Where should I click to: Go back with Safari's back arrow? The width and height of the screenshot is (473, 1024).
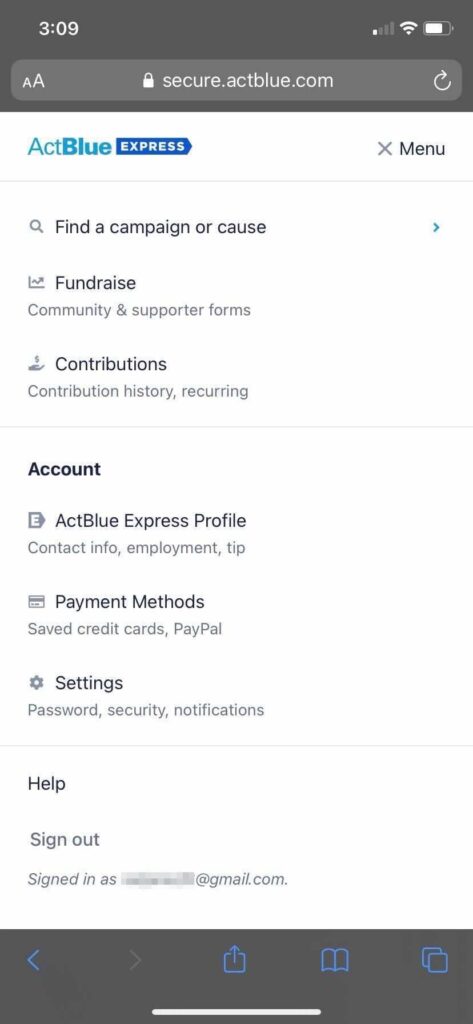(34, 960)
